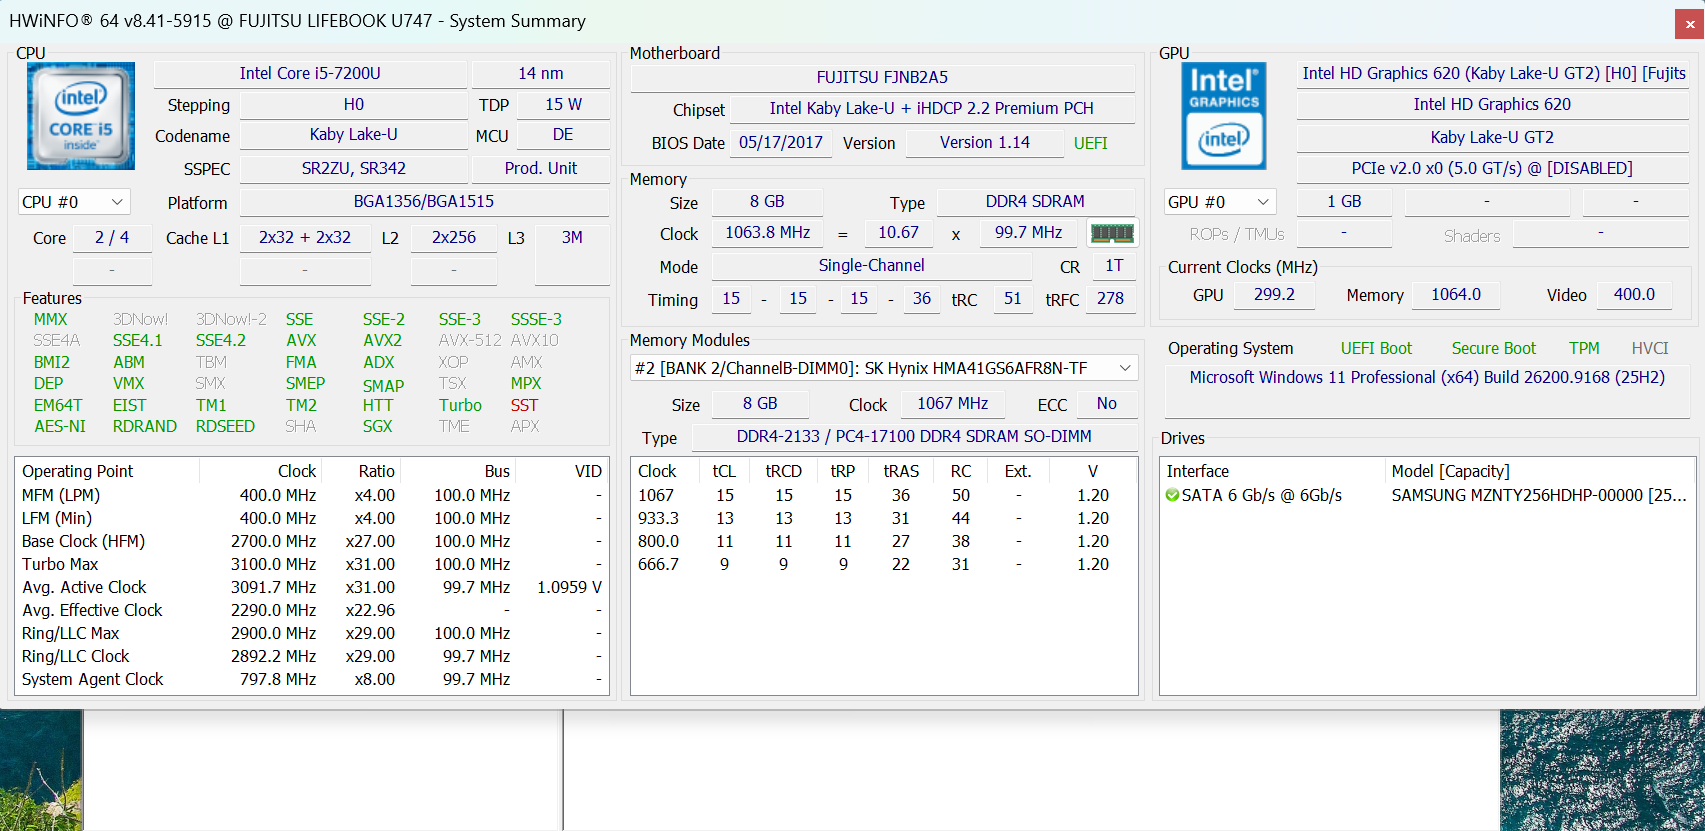
Task: Click the command rate value 1T
Action: click(x=1114, y=265)
